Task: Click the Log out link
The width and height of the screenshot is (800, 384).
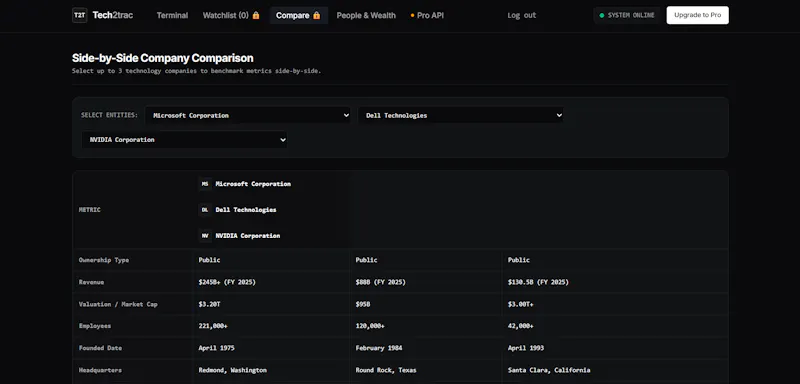Action: click(521, 15)
